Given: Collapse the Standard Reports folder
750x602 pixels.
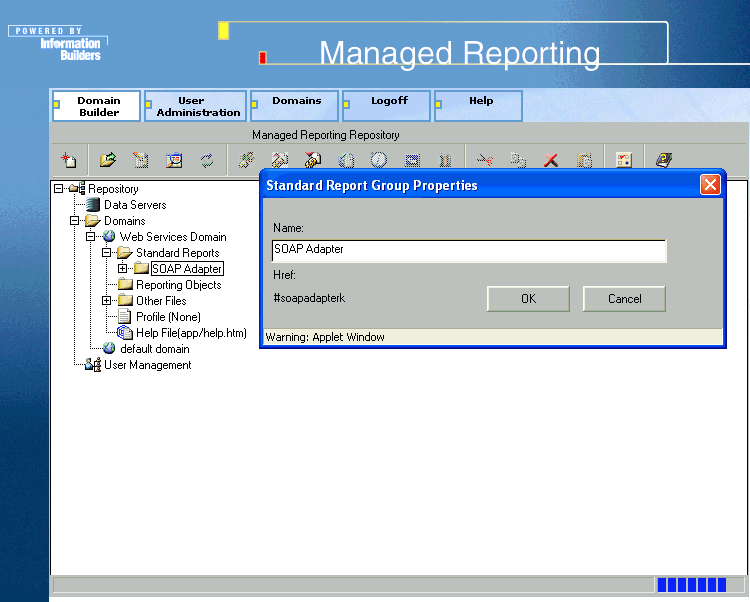Looking at the screenshot, I should coord(107,252).
